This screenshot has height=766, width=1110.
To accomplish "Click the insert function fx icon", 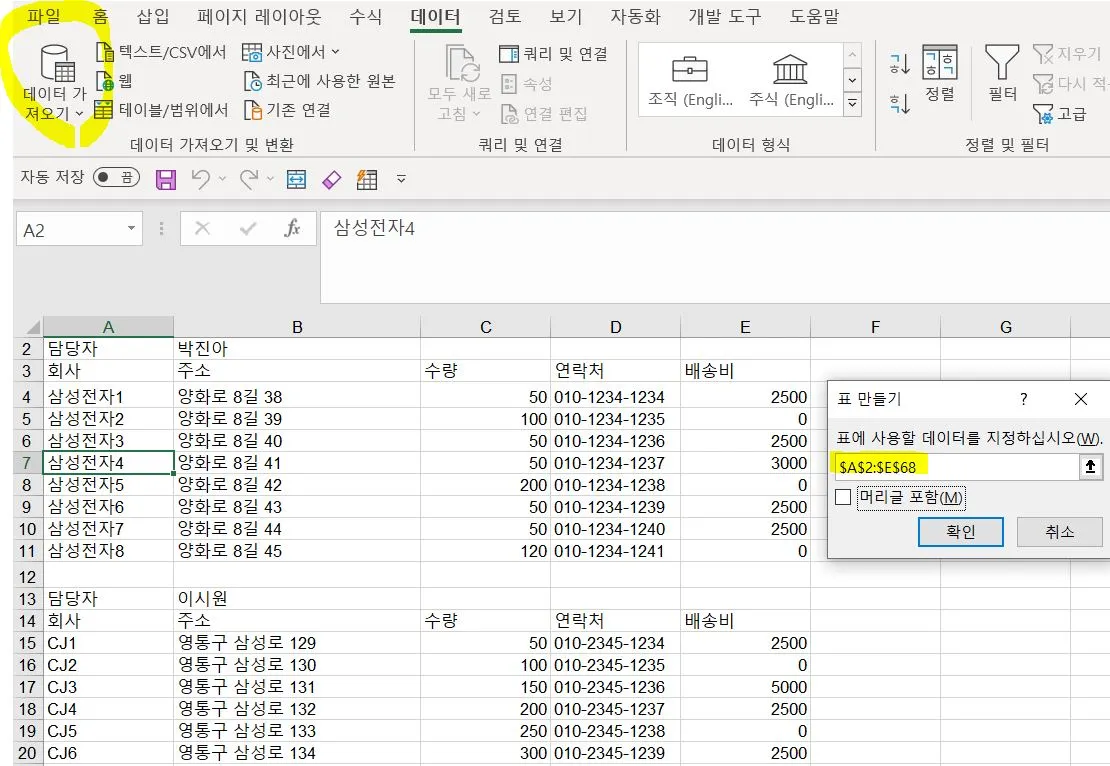I will click(x=292, y=228).
